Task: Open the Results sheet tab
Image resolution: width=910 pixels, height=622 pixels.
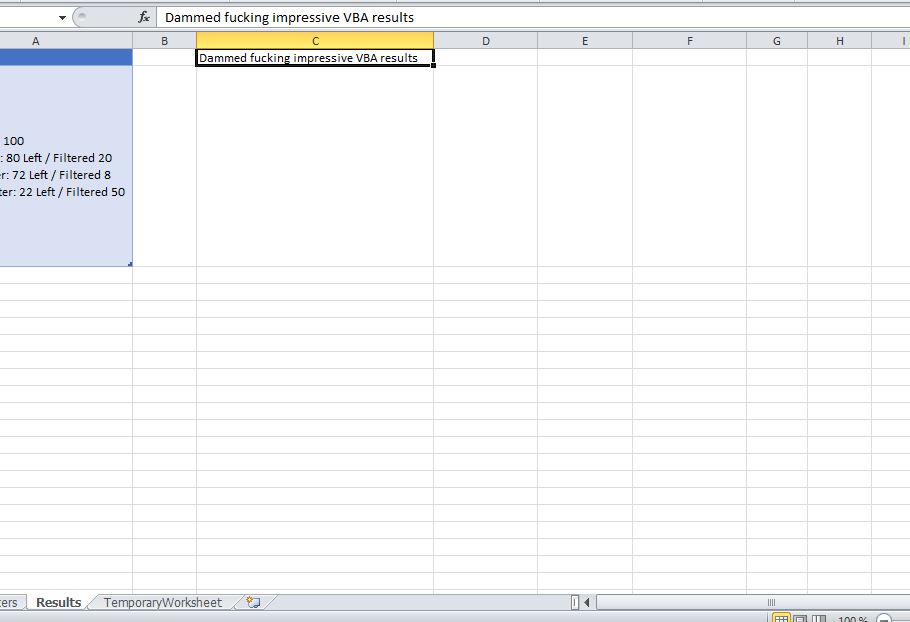Action: pos(59,602)
